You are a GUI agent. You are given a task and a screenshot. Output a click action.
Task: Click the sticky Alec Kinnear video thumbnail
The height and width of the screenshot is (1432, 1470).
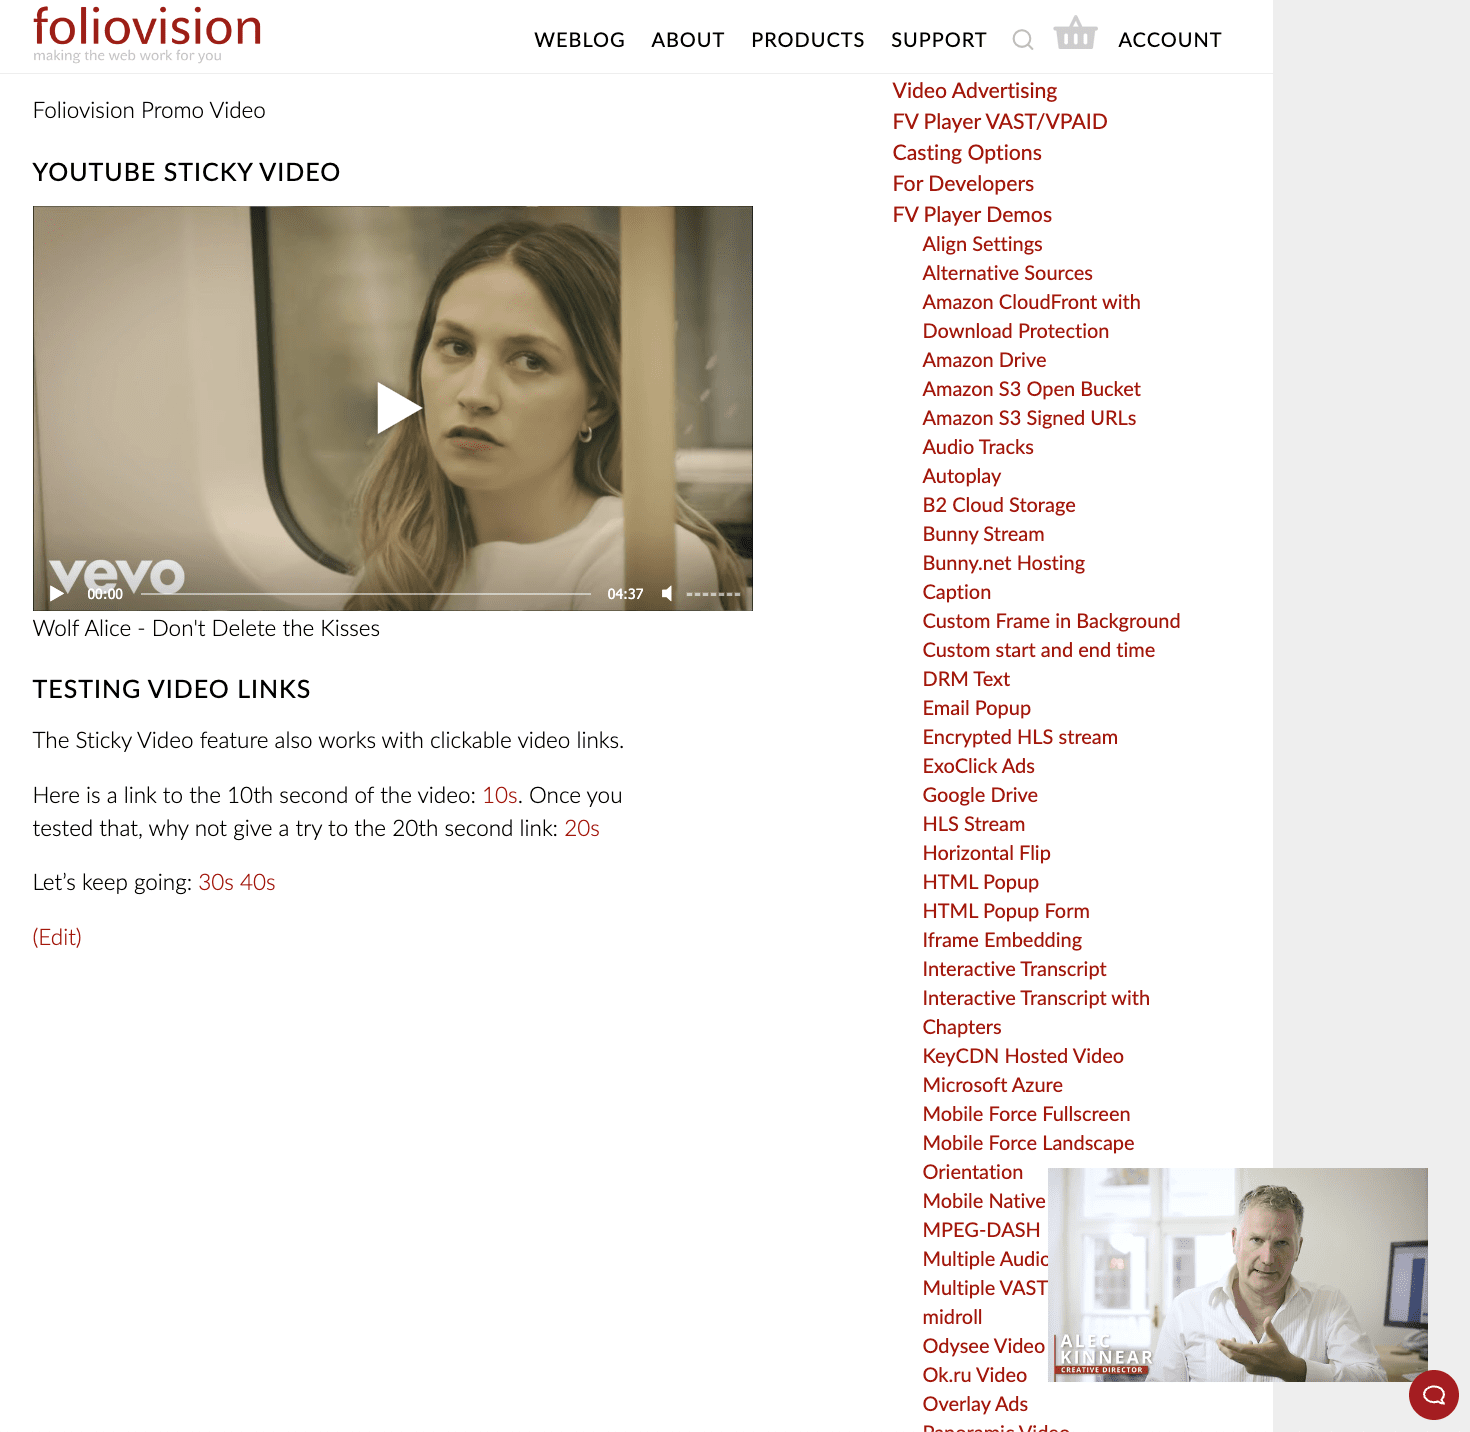click(x=1238, y=1275)
